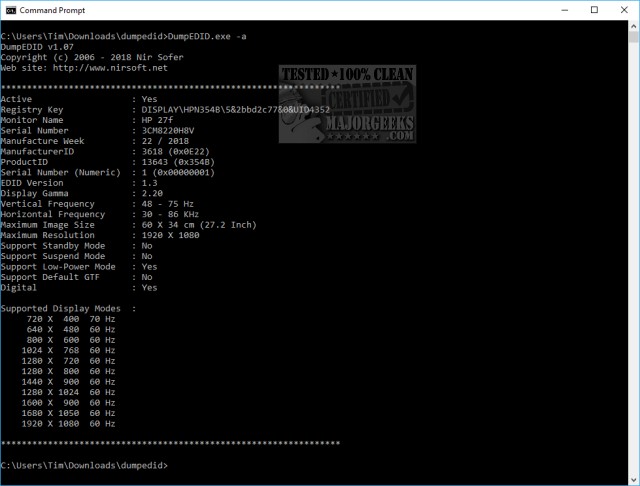Viewport: 640px width, 486px height.
Task: Click the '1280 X 800 60 Hz' mode
Action: pos(69,371)
